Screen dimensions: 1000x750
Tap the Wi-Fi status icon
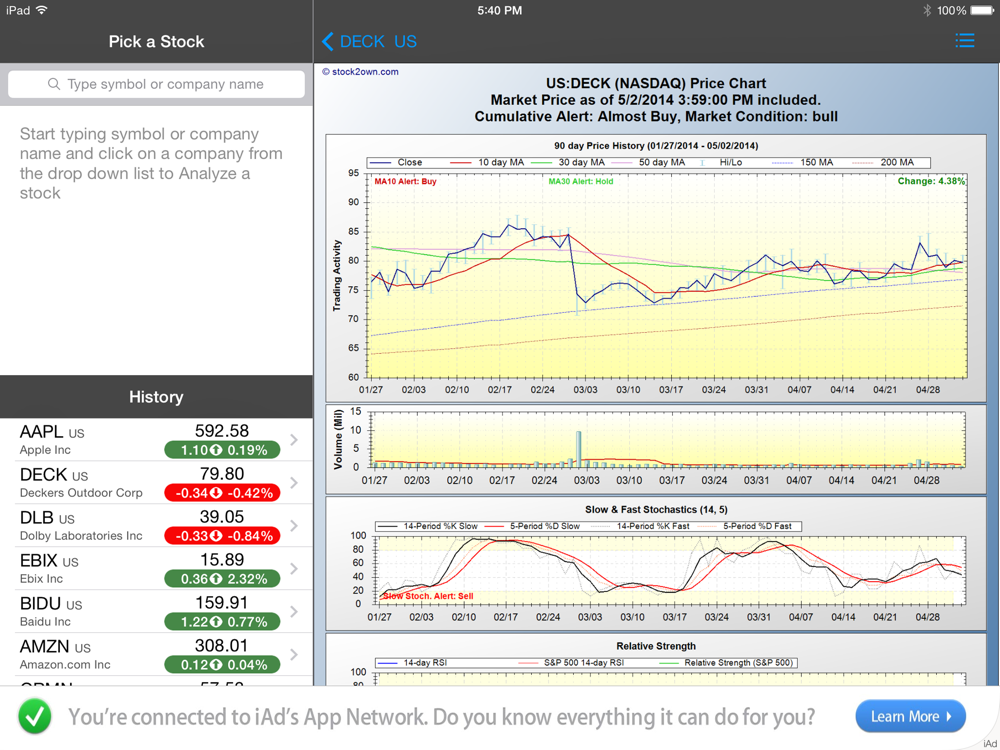tap(42, 10)
